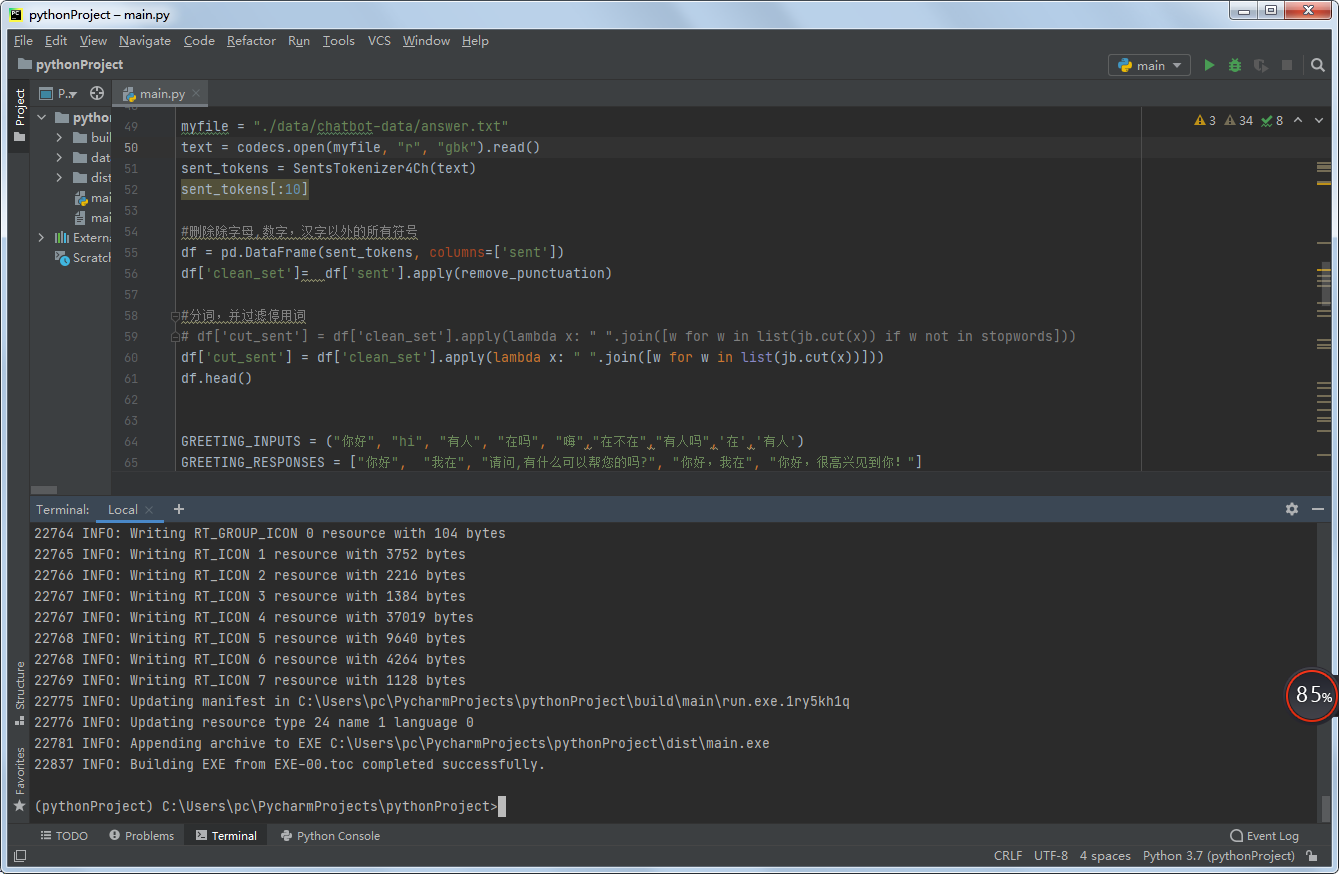Viewport: 1339px width, 874px height.
Task: Close the main.py editor tab
Action: (x=197, y=93)
